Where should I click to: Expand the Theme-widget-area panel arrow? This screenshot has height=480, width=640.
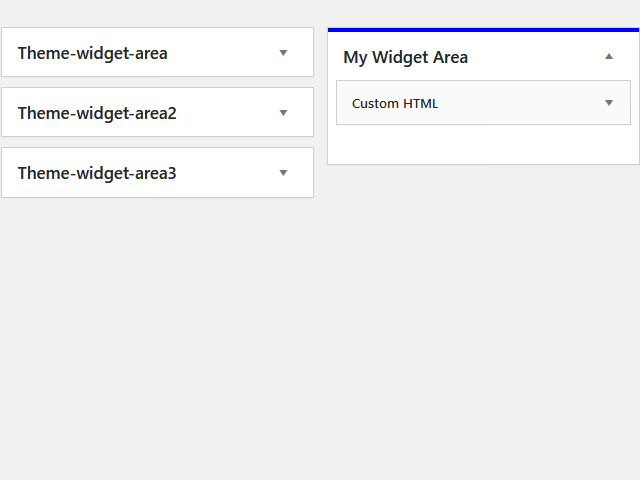pos(283,53)
